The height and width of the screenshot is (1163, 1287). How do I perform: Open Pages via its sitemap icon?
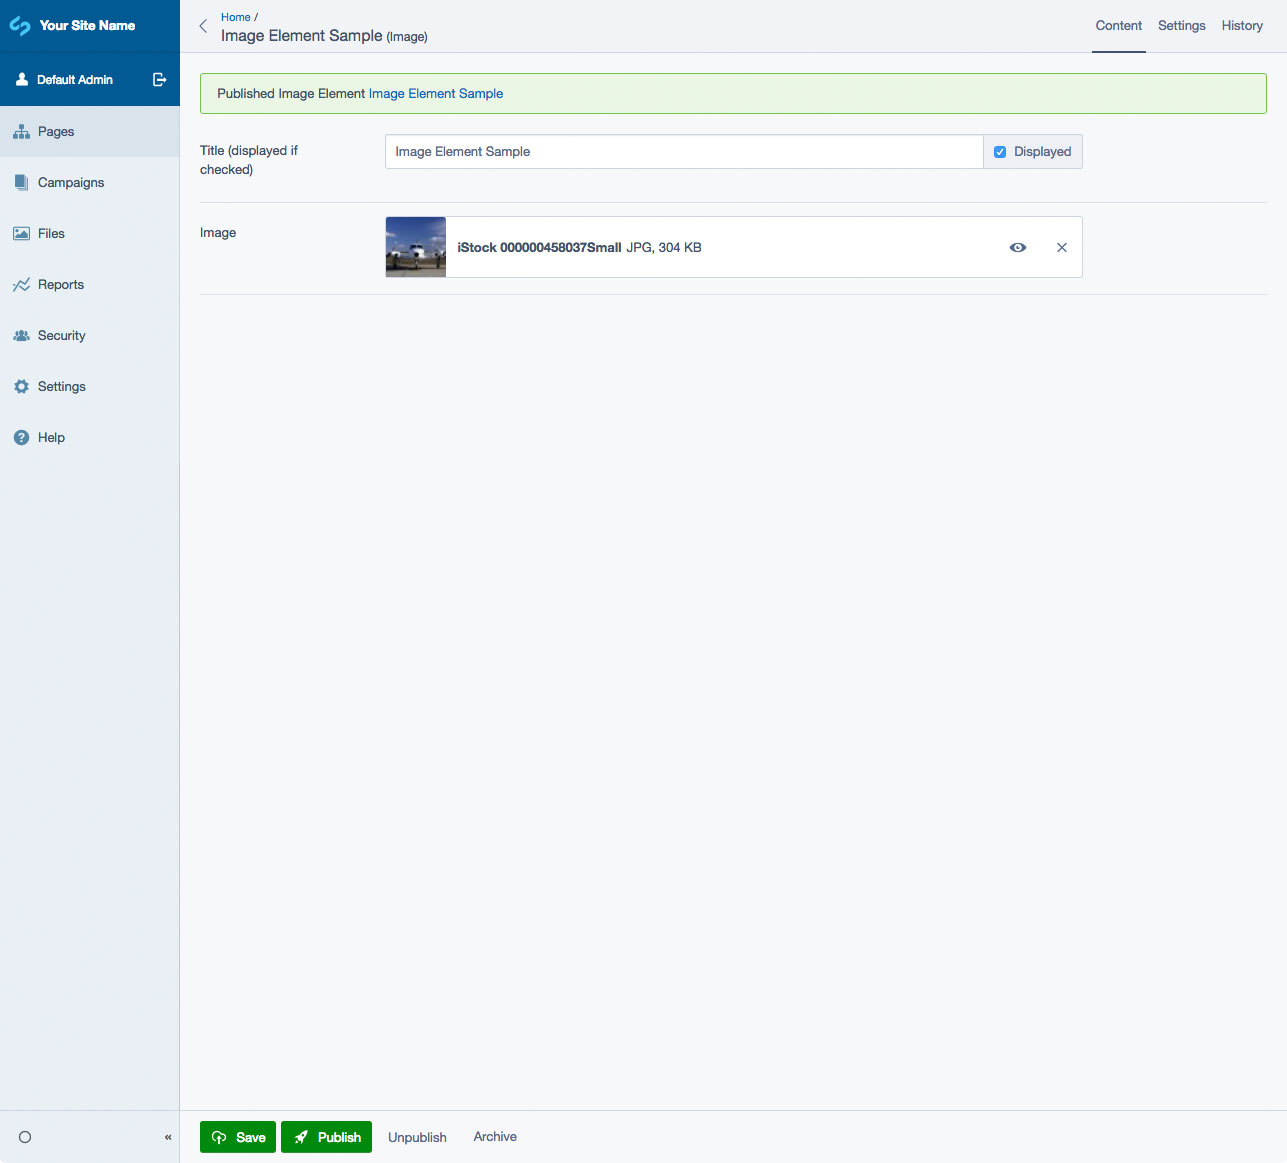[x=21, y=132]
